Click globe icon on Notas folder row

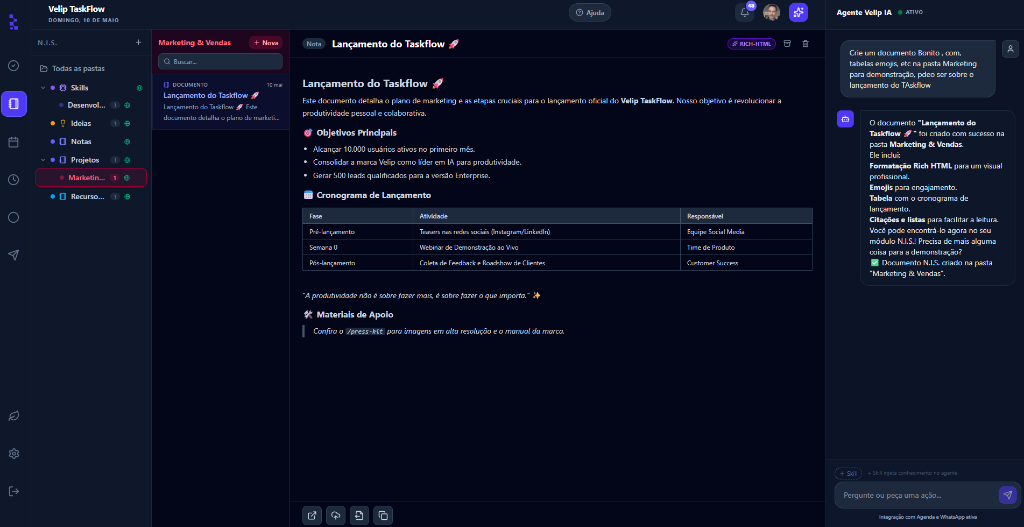(127, 142)
